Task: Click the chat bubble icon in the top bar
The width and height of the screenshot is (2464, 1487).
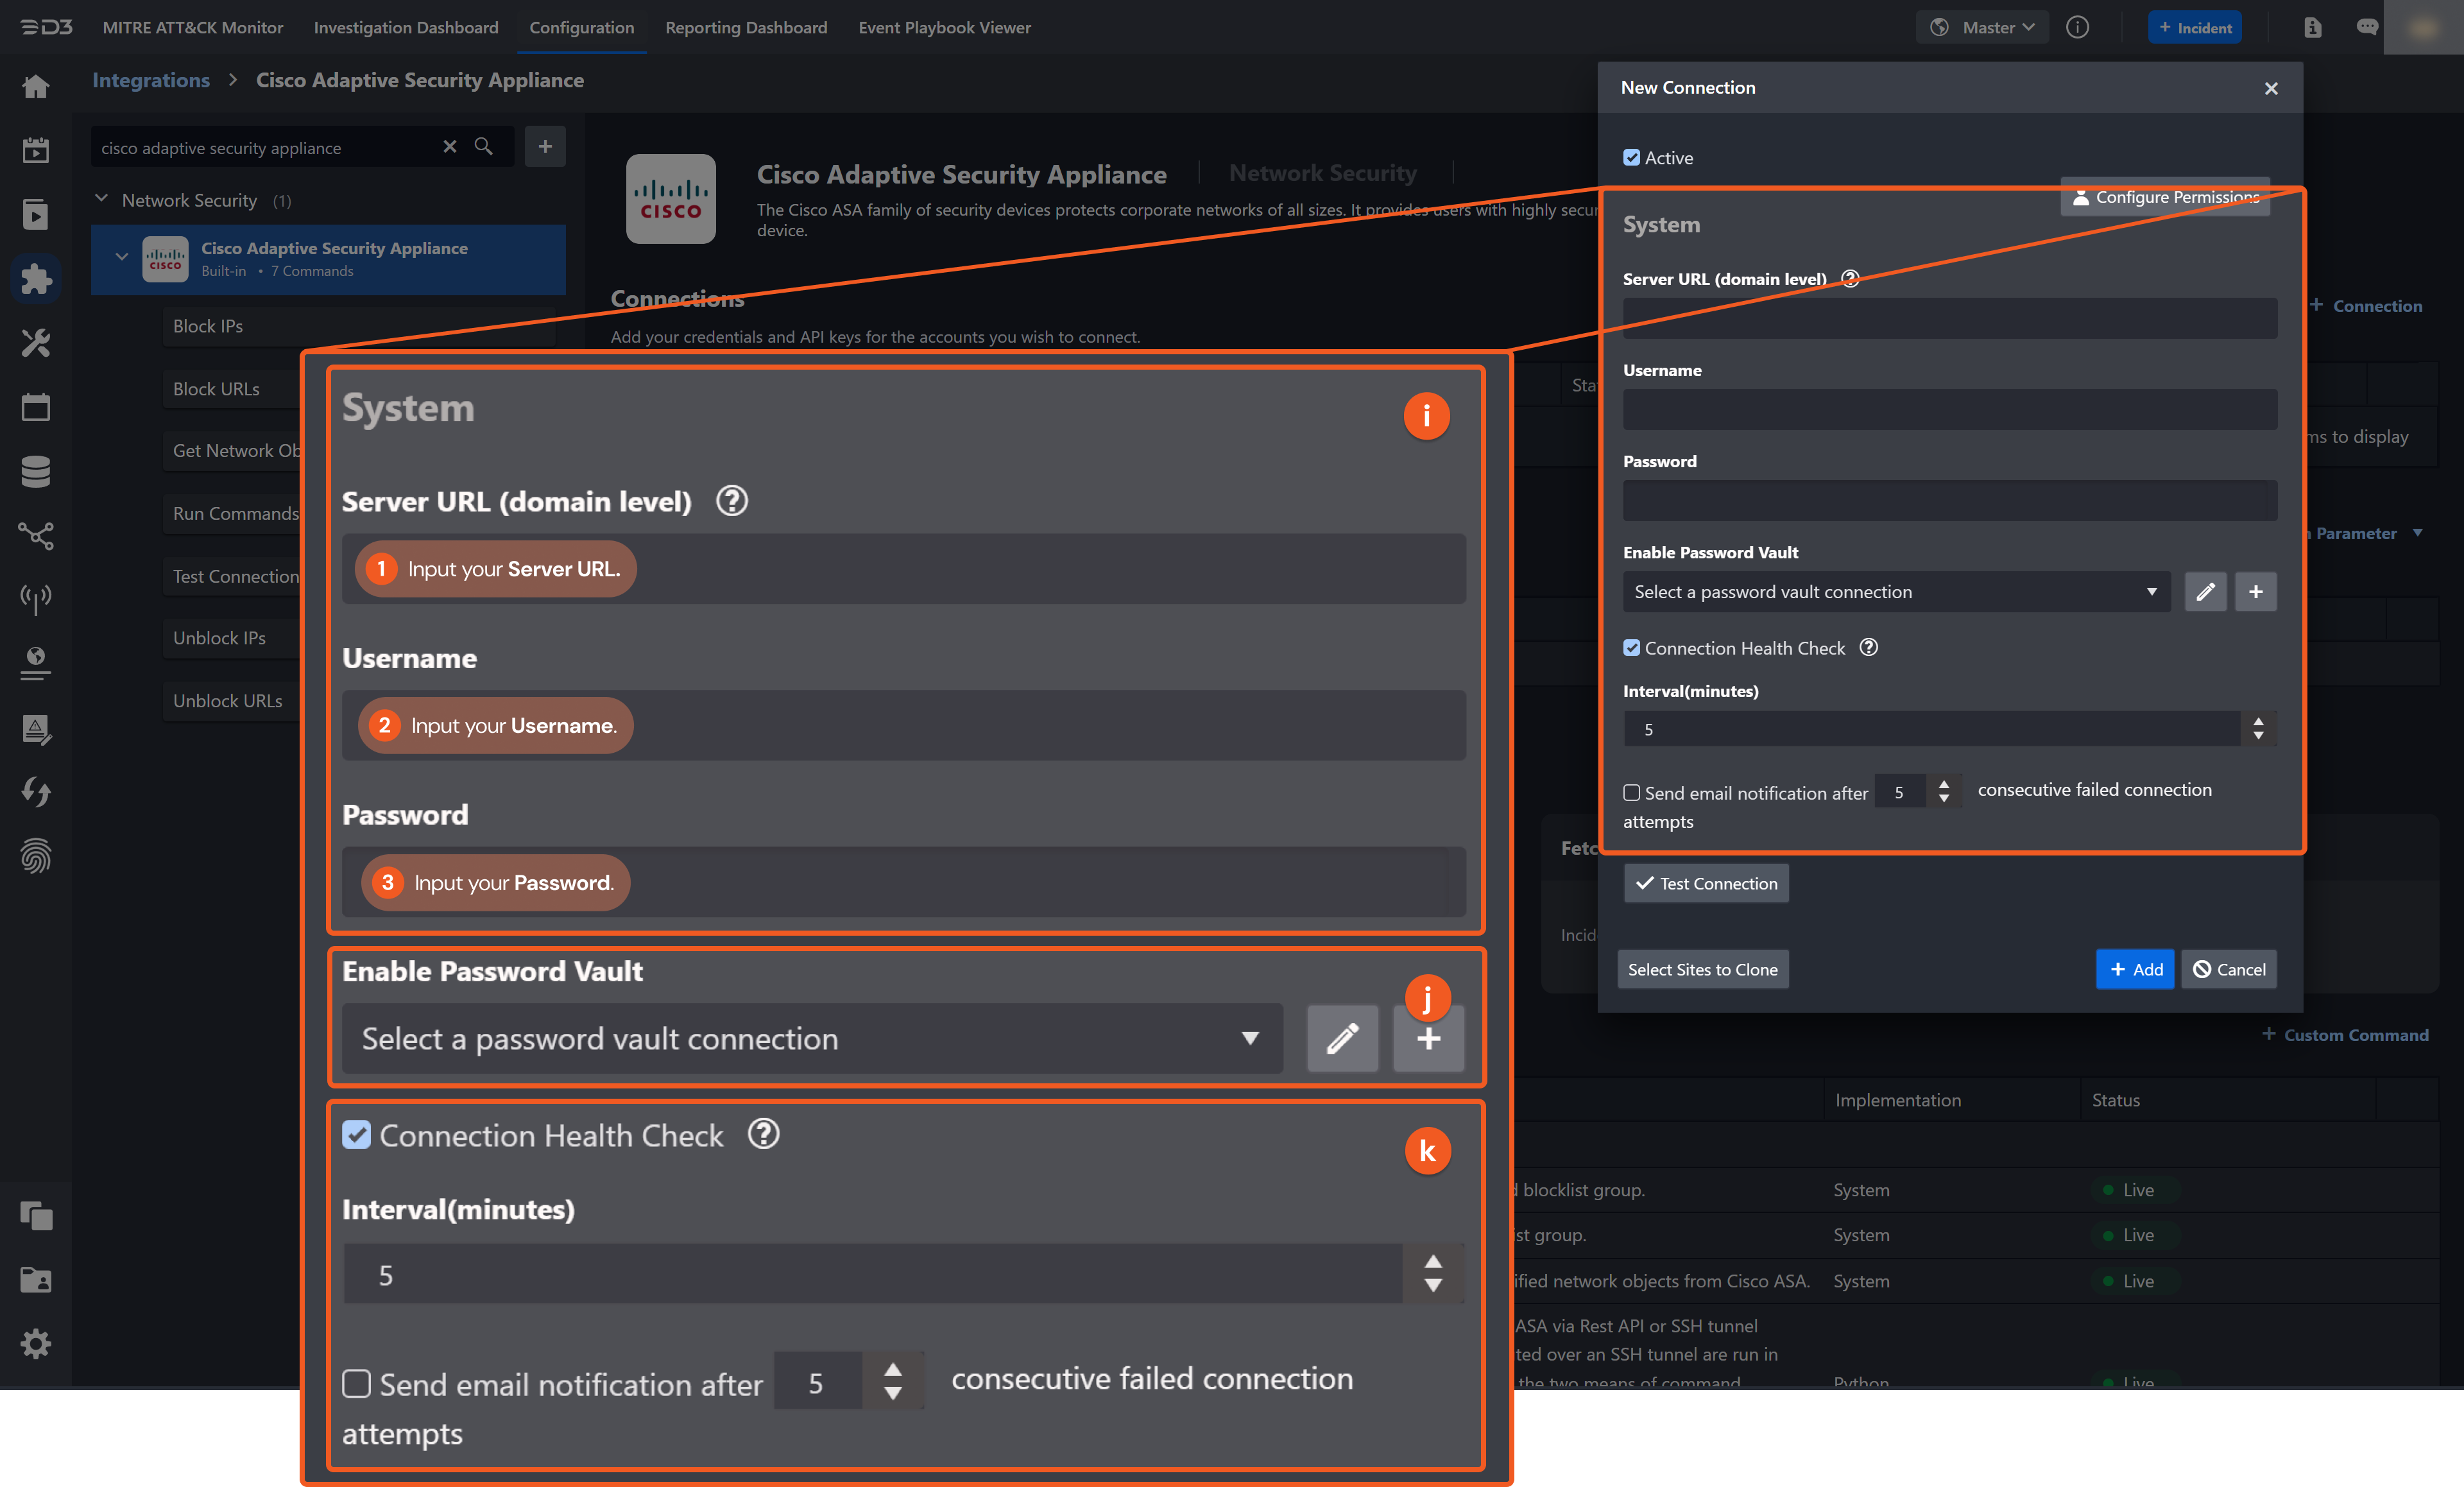Action: click(x=2368, y=27)
